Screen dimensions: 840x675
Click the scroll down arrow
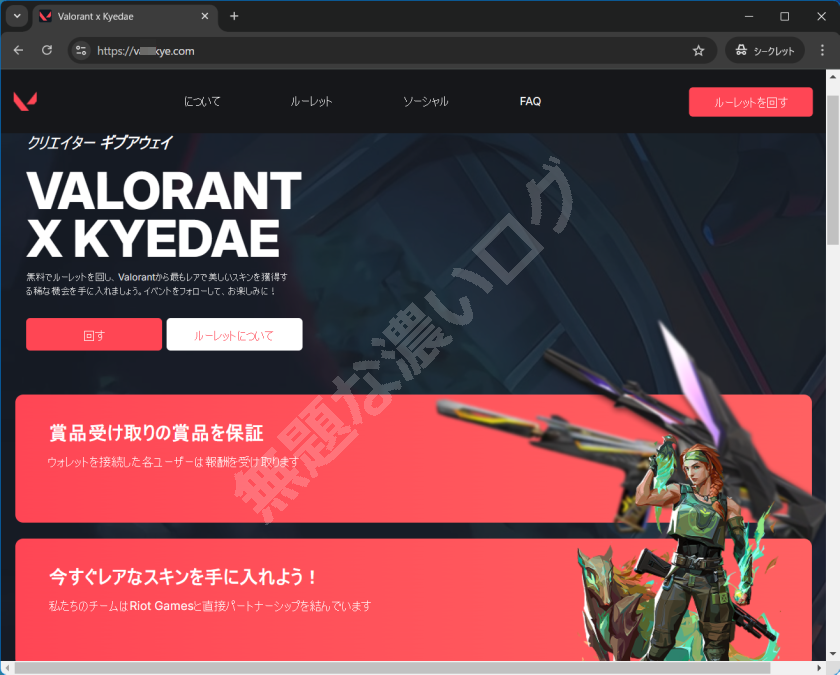click(833, 654)
